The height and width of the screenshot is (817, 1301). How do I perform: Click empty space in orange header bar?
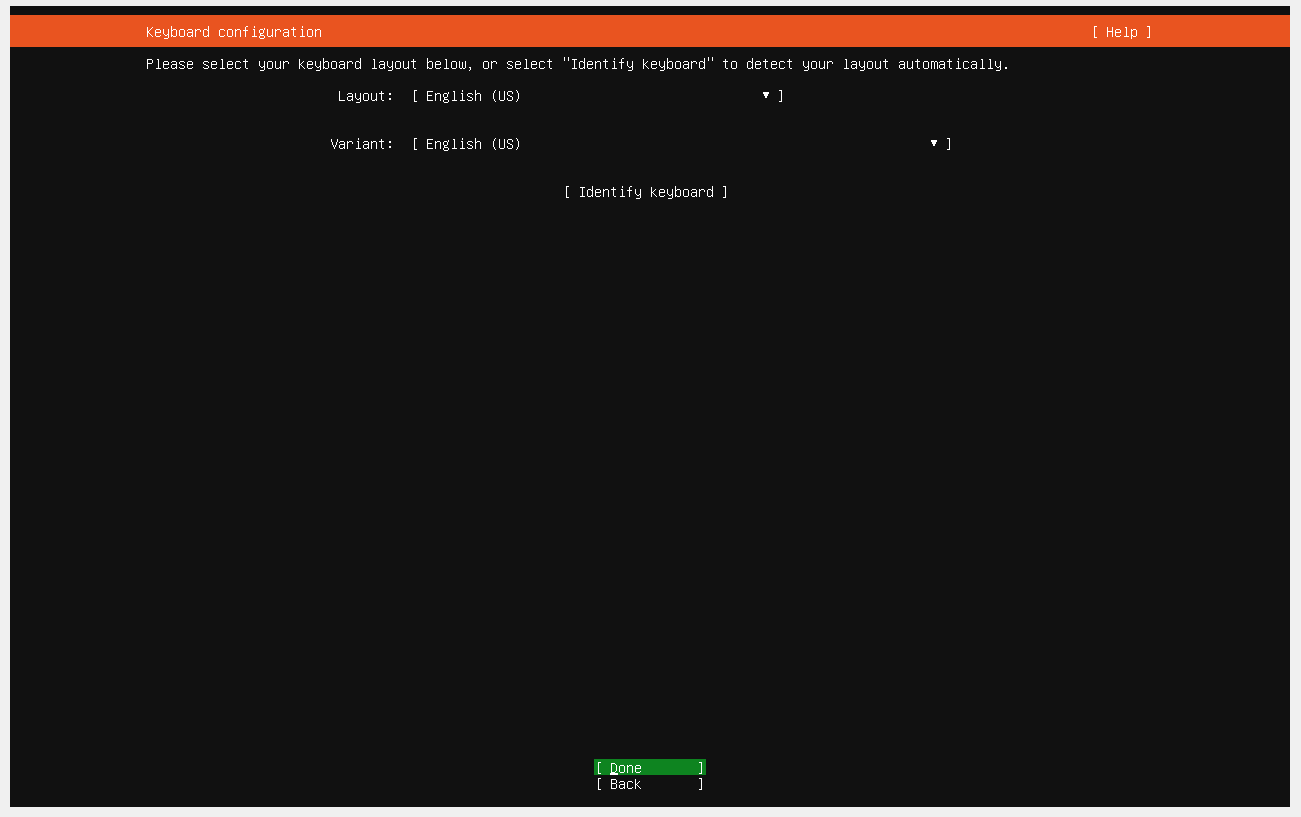700,32
